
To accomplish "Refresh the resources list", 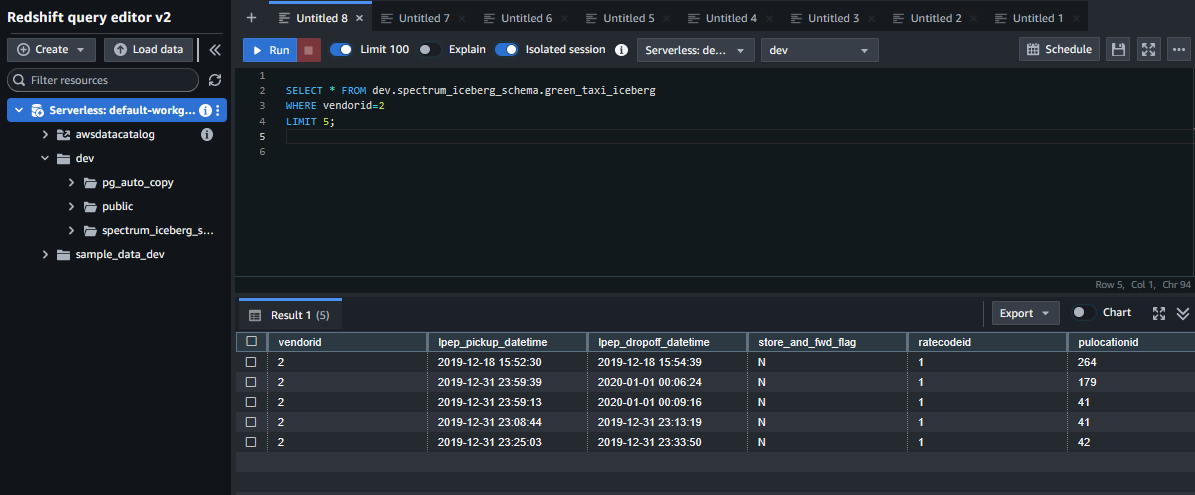I will pos(215,80).
